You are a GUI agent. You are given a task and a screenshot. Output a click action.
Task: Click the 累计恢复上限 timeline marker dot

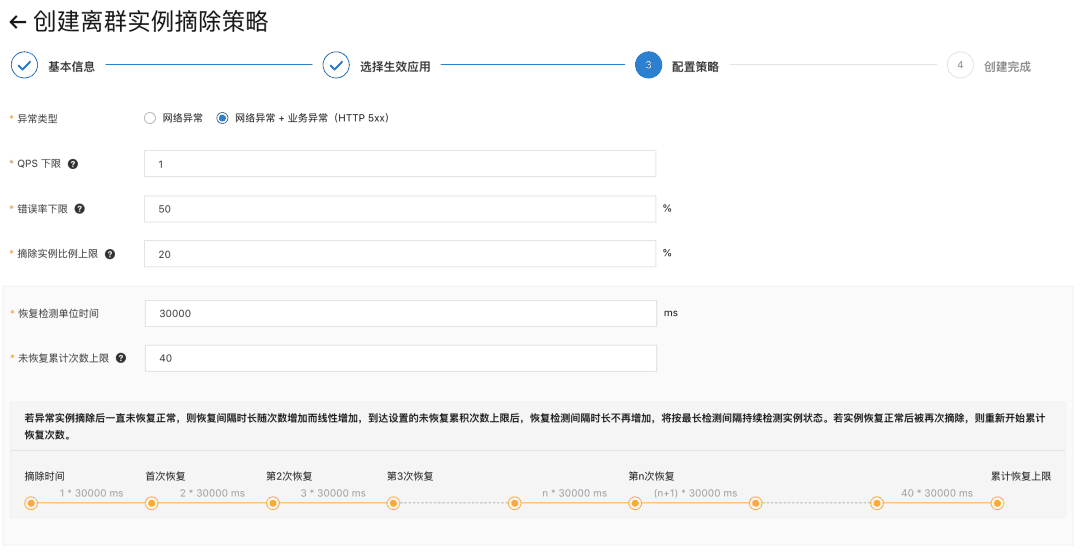click(997, 503)
